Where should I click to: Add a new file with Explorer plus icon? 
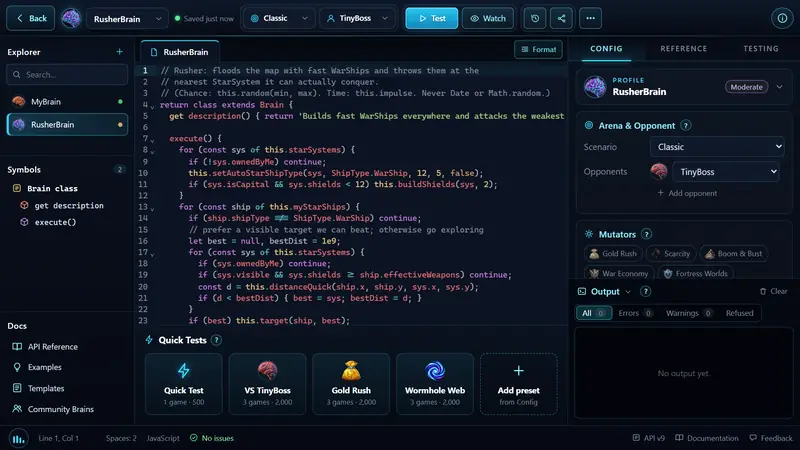[x=119, y=52]
